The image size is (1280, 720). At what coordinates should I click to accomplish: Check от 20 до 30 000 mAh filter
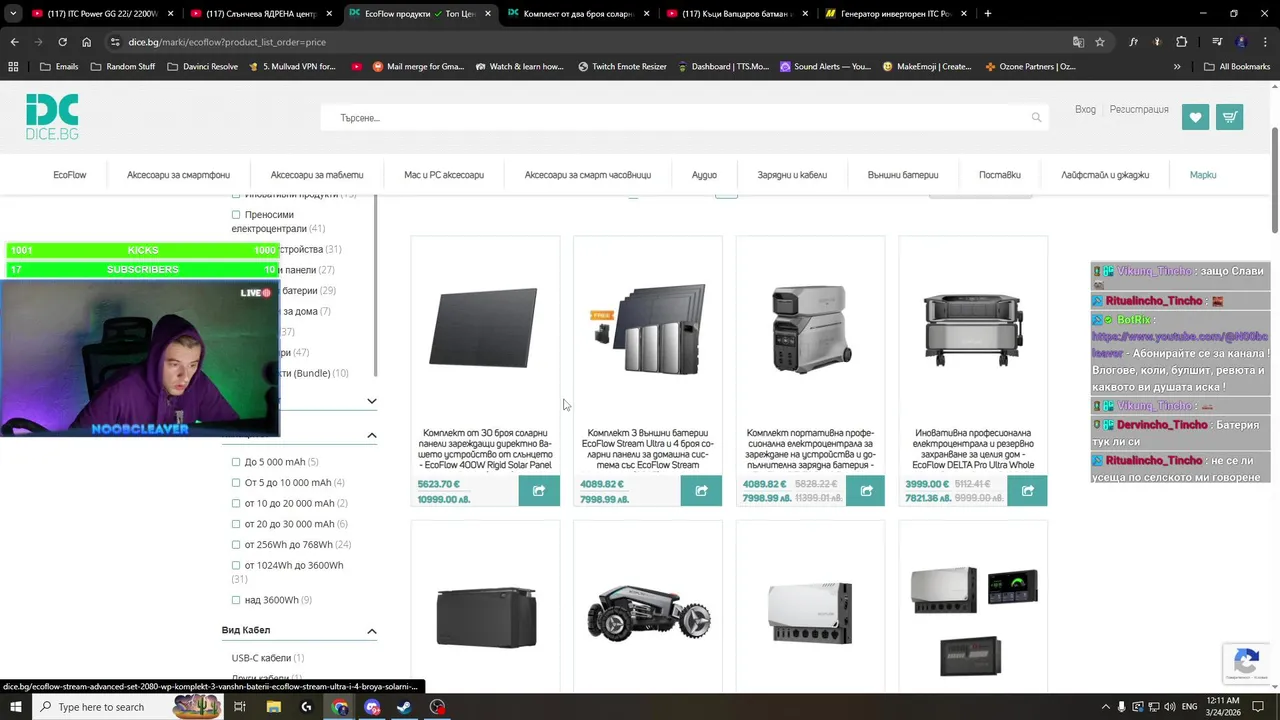(x=236, y=524)
